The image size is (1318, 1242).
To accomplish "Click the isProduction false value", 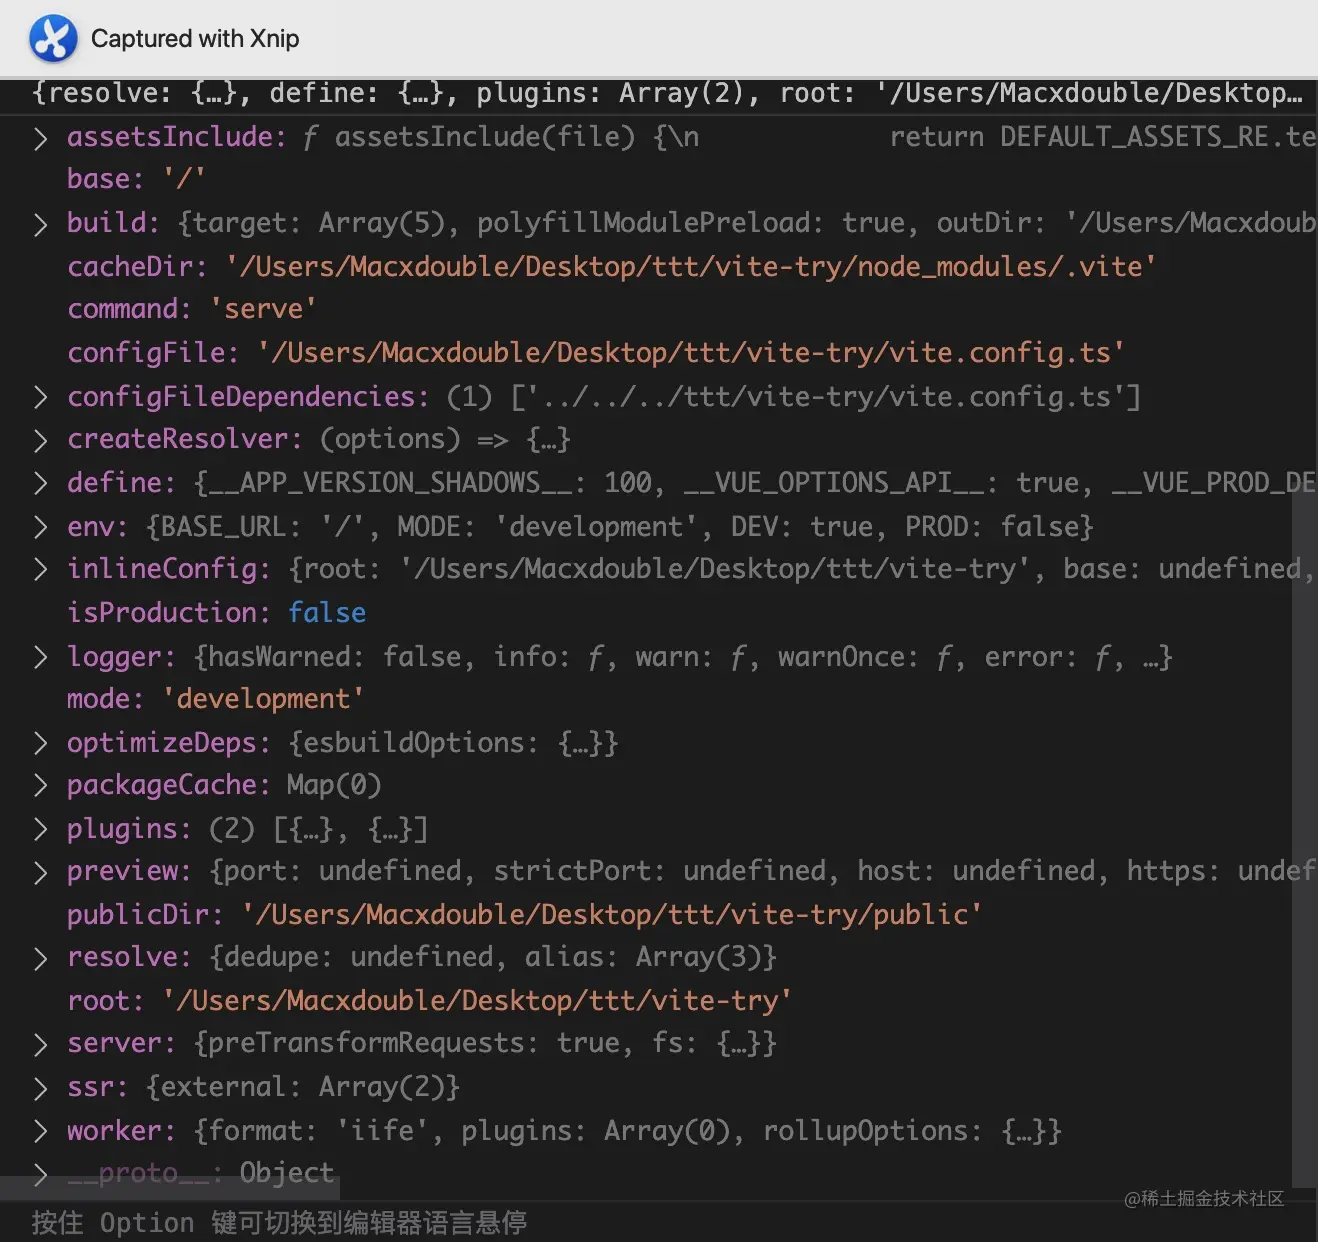I will tap(327, 613).
